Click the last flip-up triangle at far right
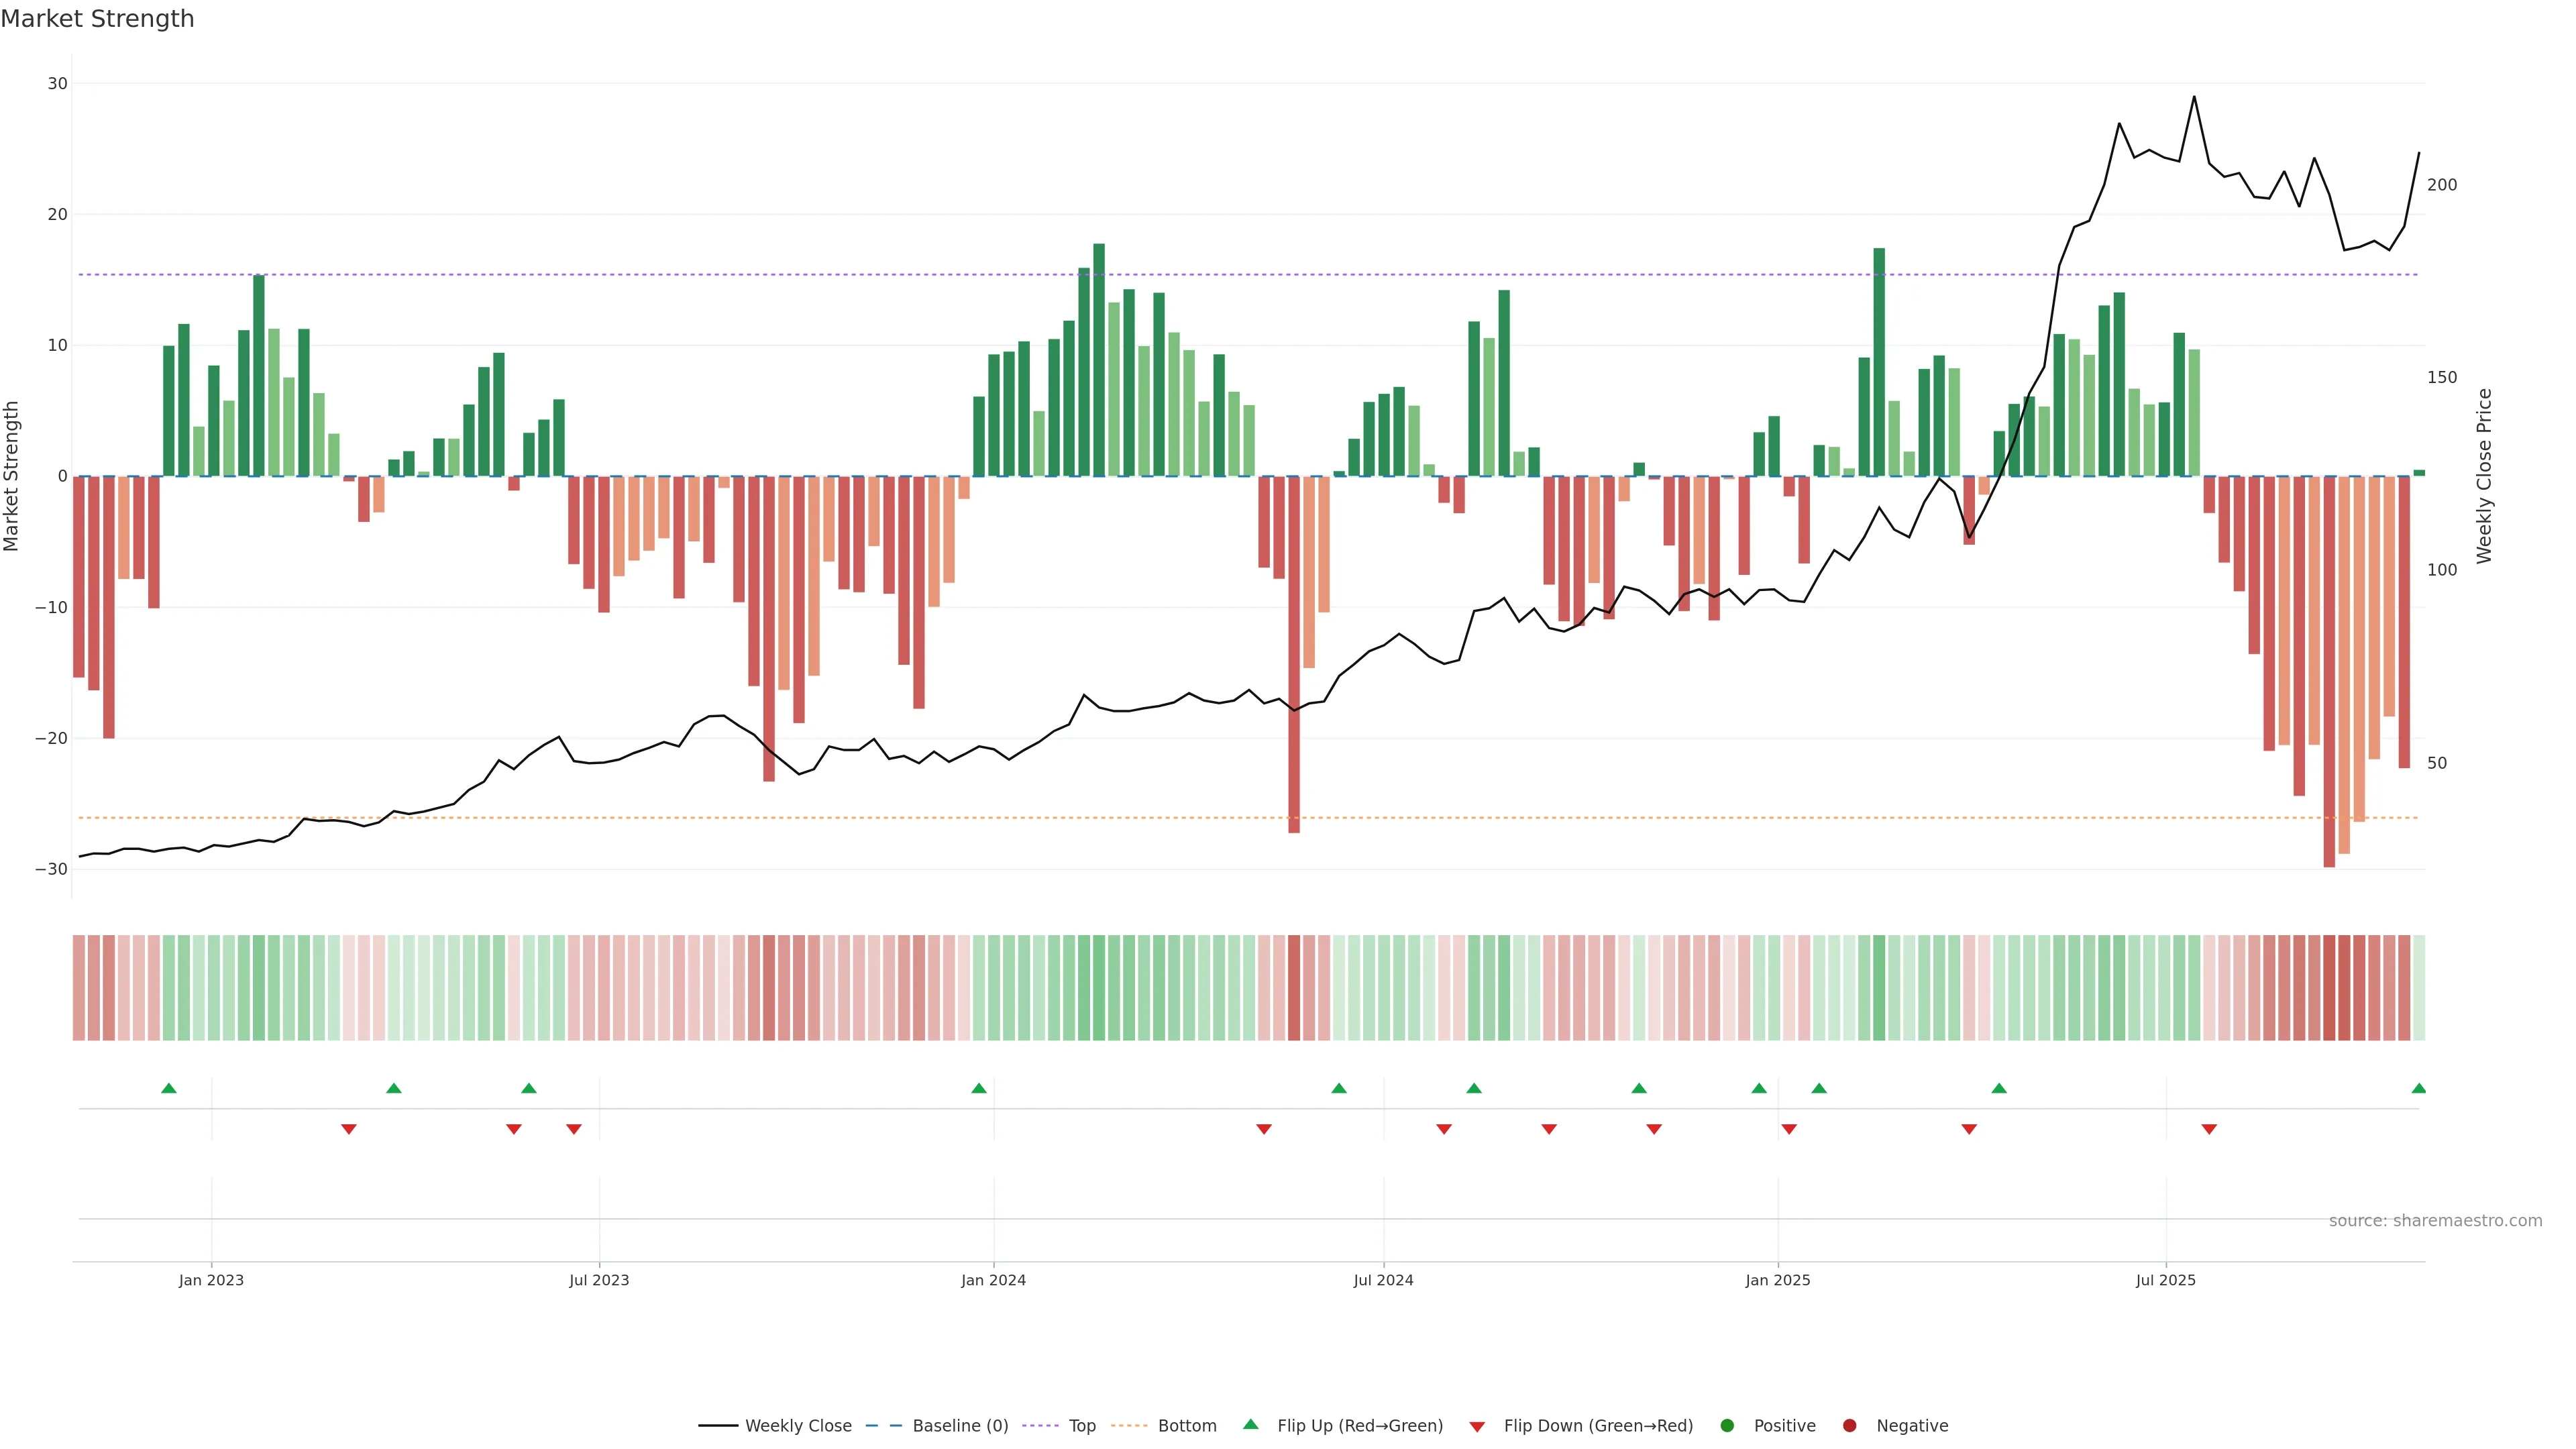Viewport: 2576px width, 1449px height. [2418, 1088]
